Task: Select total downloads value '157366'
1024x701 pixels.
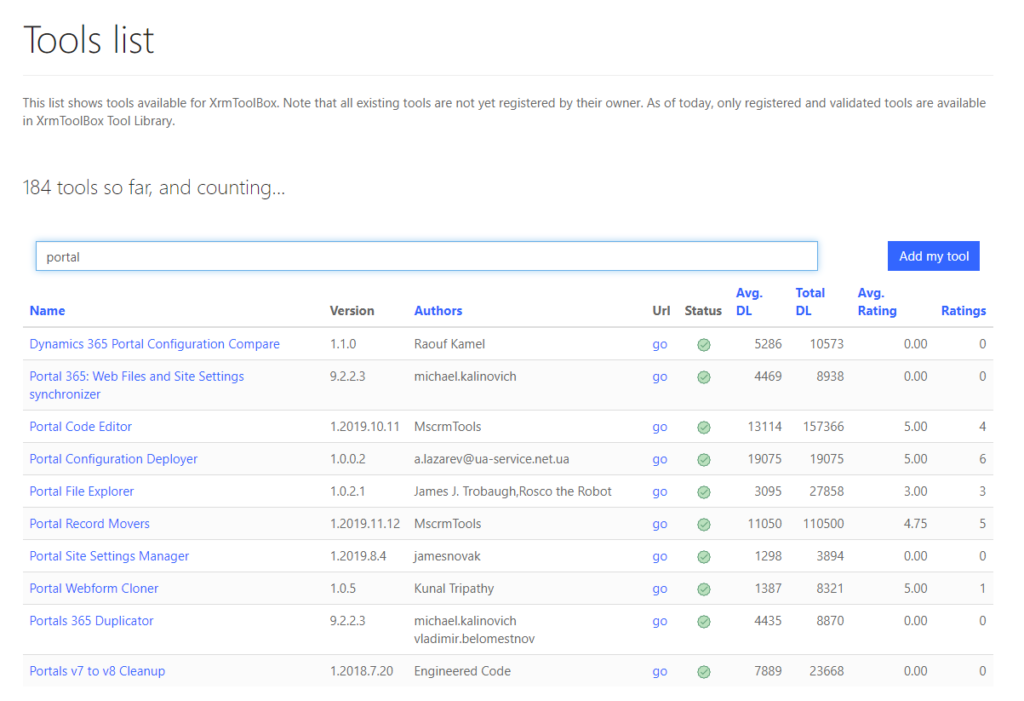Action: (823, 426)
